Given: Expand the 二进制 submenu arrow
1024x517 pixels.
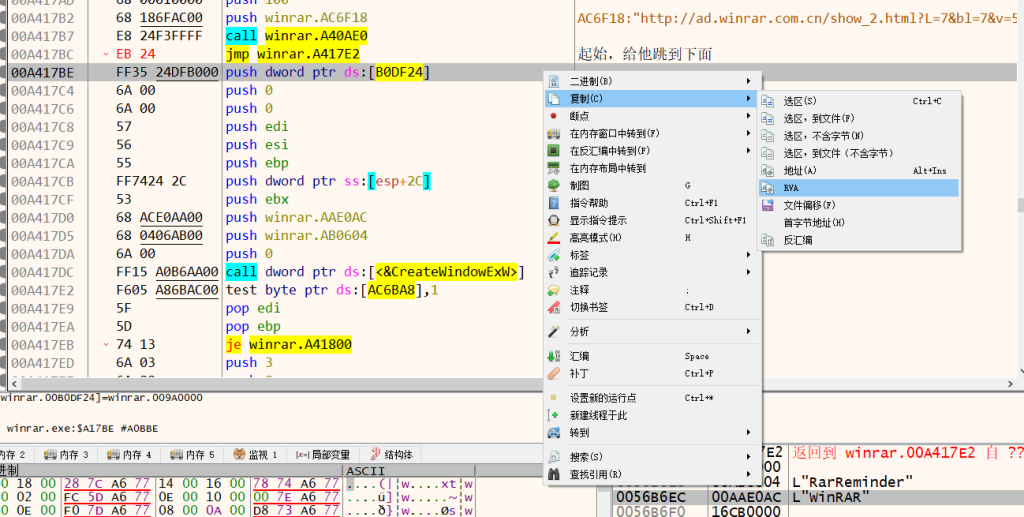Looking at the screenshot, I should click(x=748, y=81).
